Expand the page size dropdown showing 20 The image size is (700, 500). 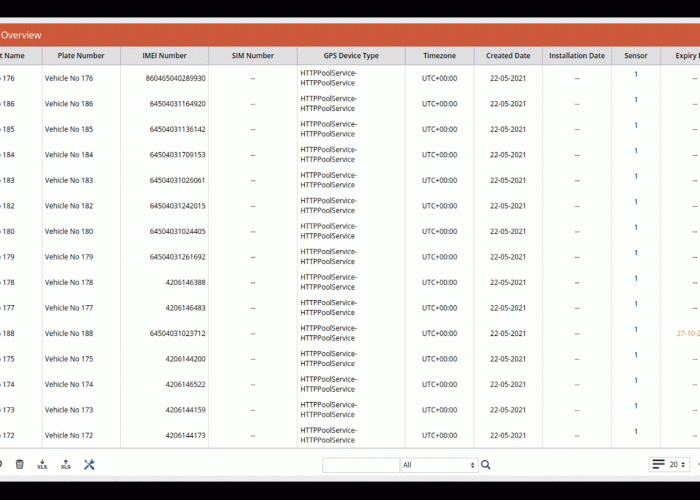678,464
